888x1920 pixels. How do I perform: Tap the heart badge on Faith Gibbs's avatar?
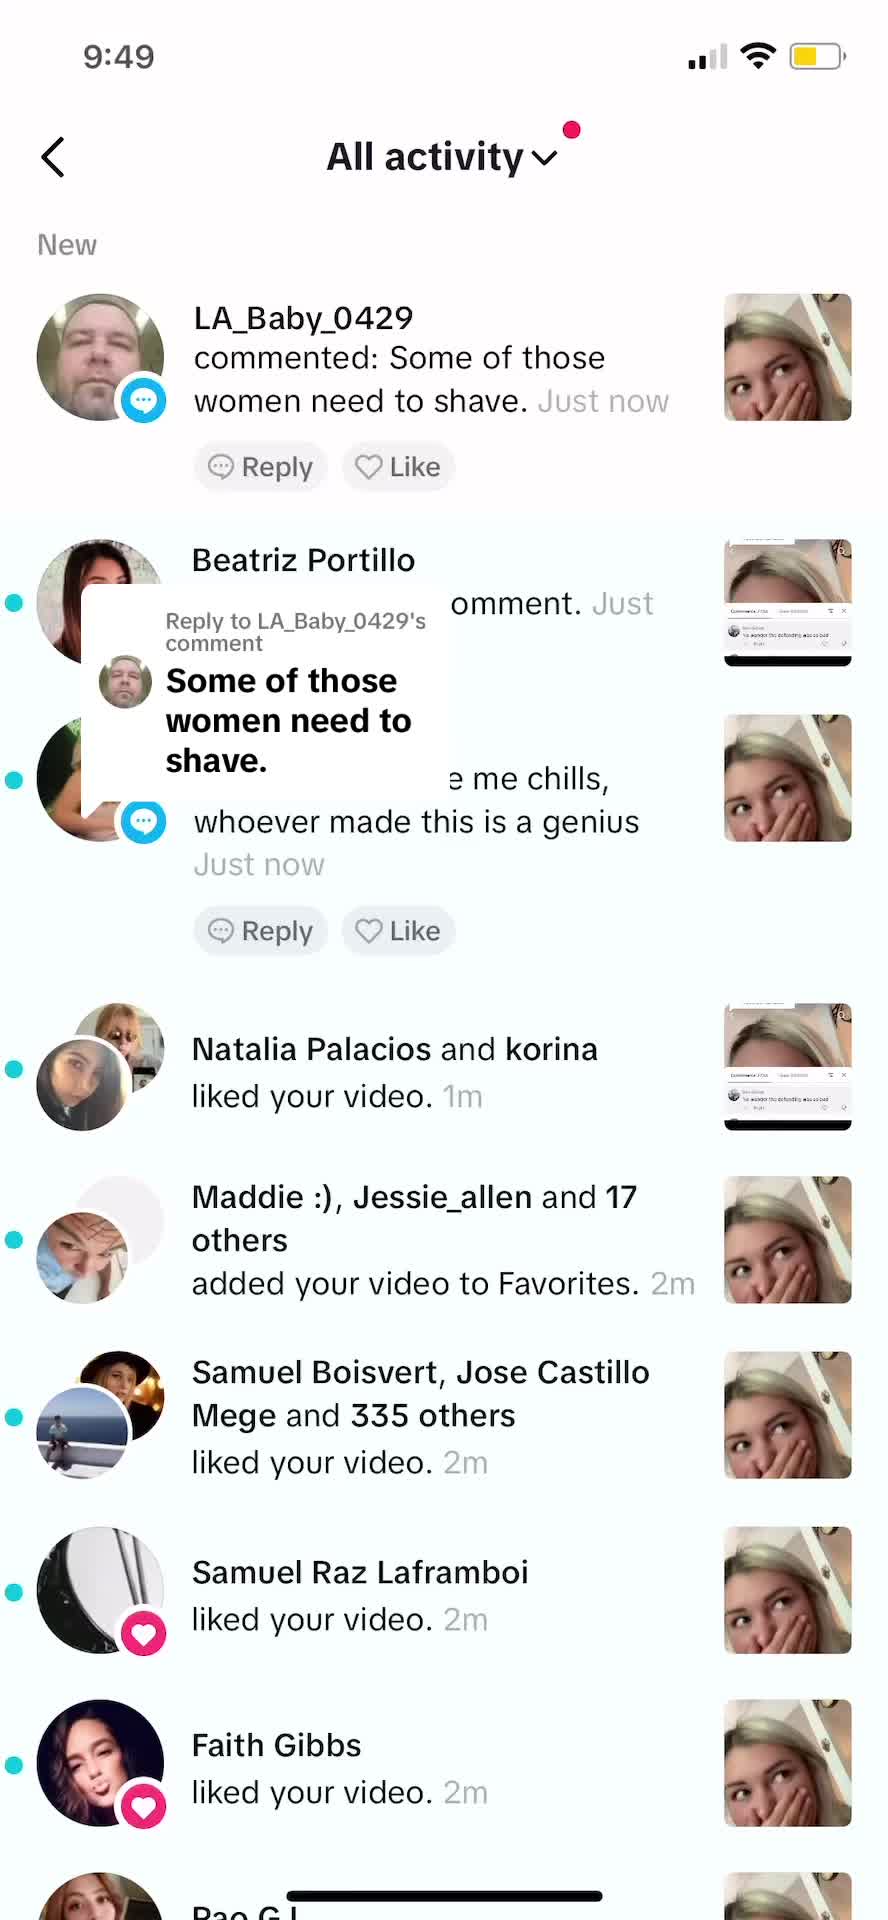click(x=144, y=1807)
